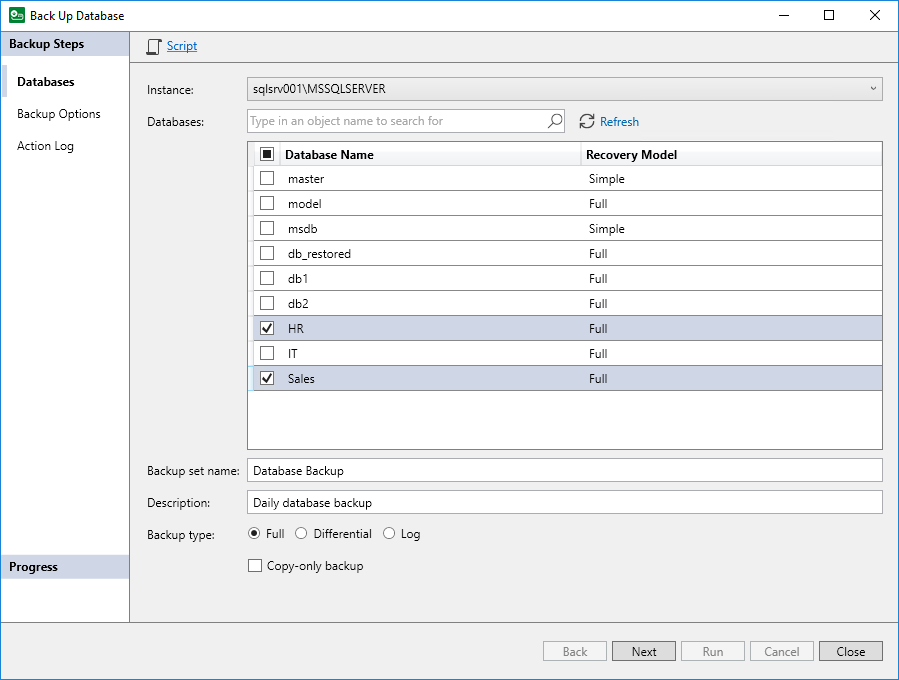
Task: Select the Log backup type
Action: click(389, 534)
